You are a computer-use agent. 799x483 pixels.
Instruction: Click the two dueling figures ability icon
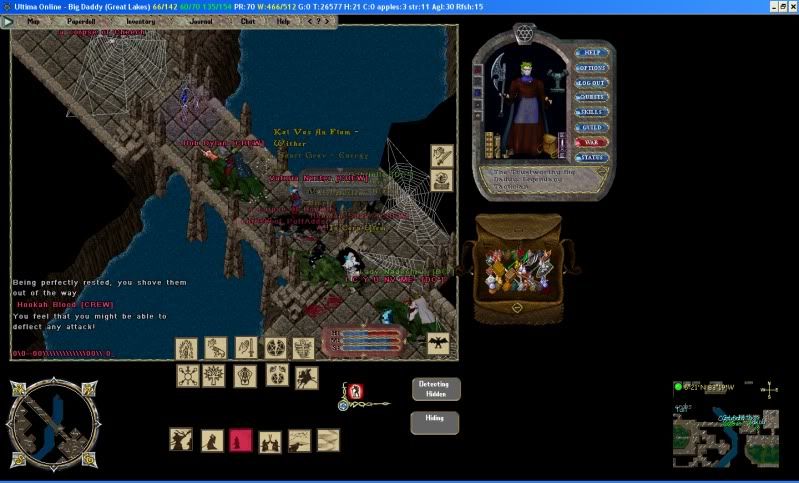(x=270, y=442)
